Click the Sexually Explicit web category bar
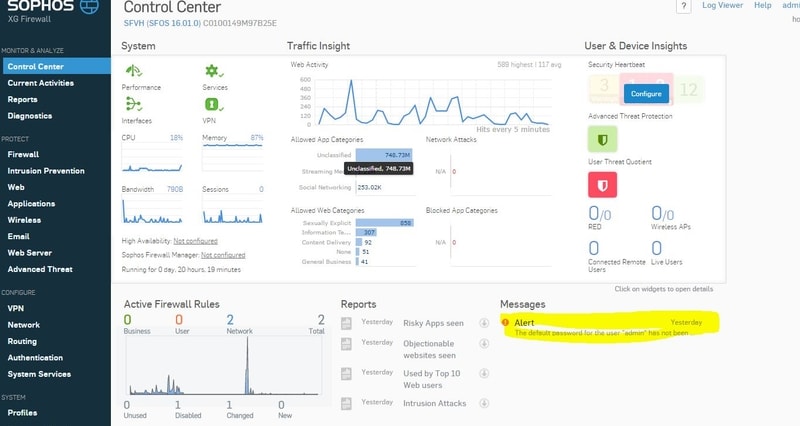Viewport: 800px width, 426px height. click(x=385, y=223)
